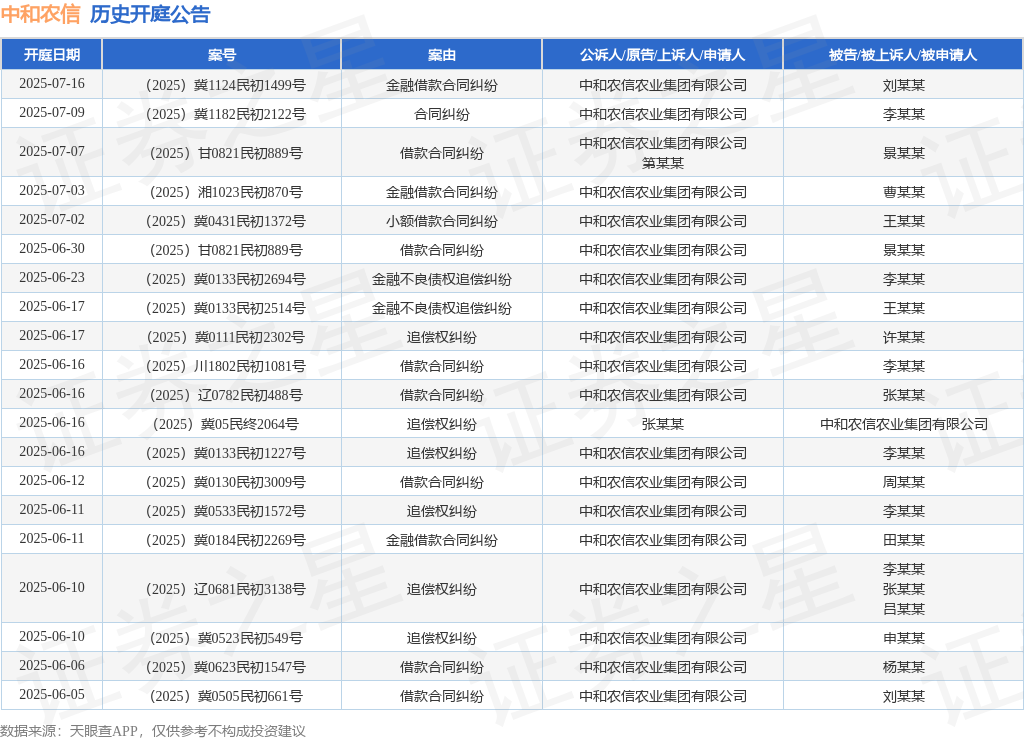This screenshot has width=1024, height=740.
Task: Select case number 川1802民初1081号
Action: click(225, 366)
